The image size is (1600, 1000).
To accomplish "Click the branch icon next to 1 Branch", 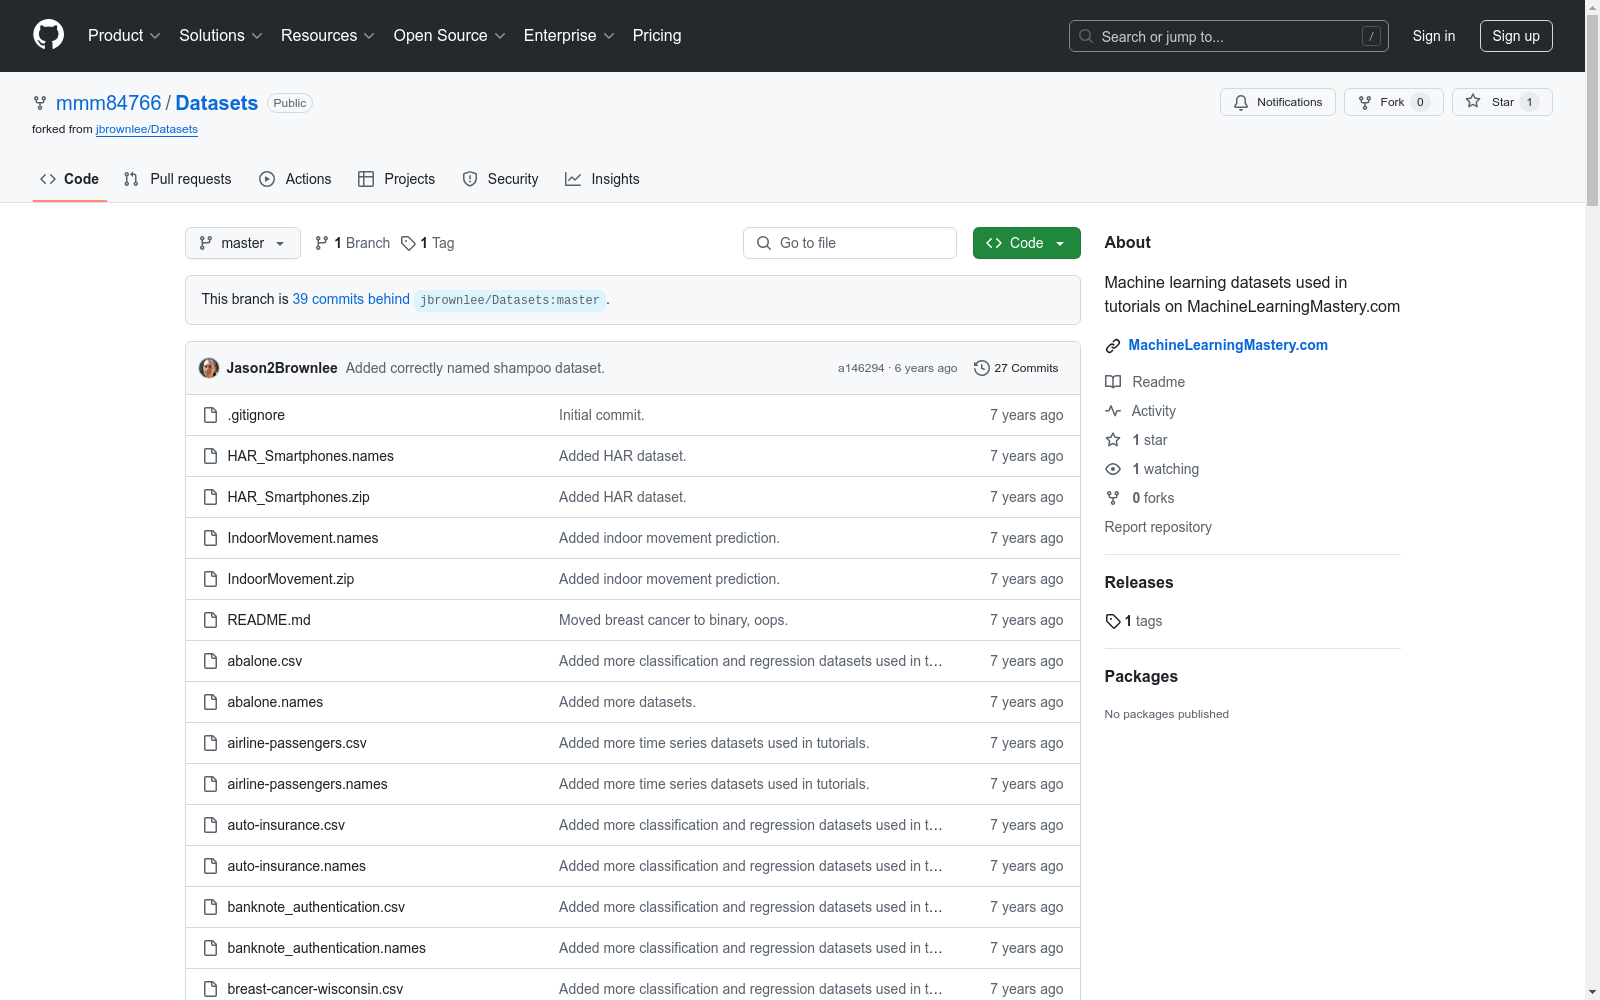I will 322,243.
